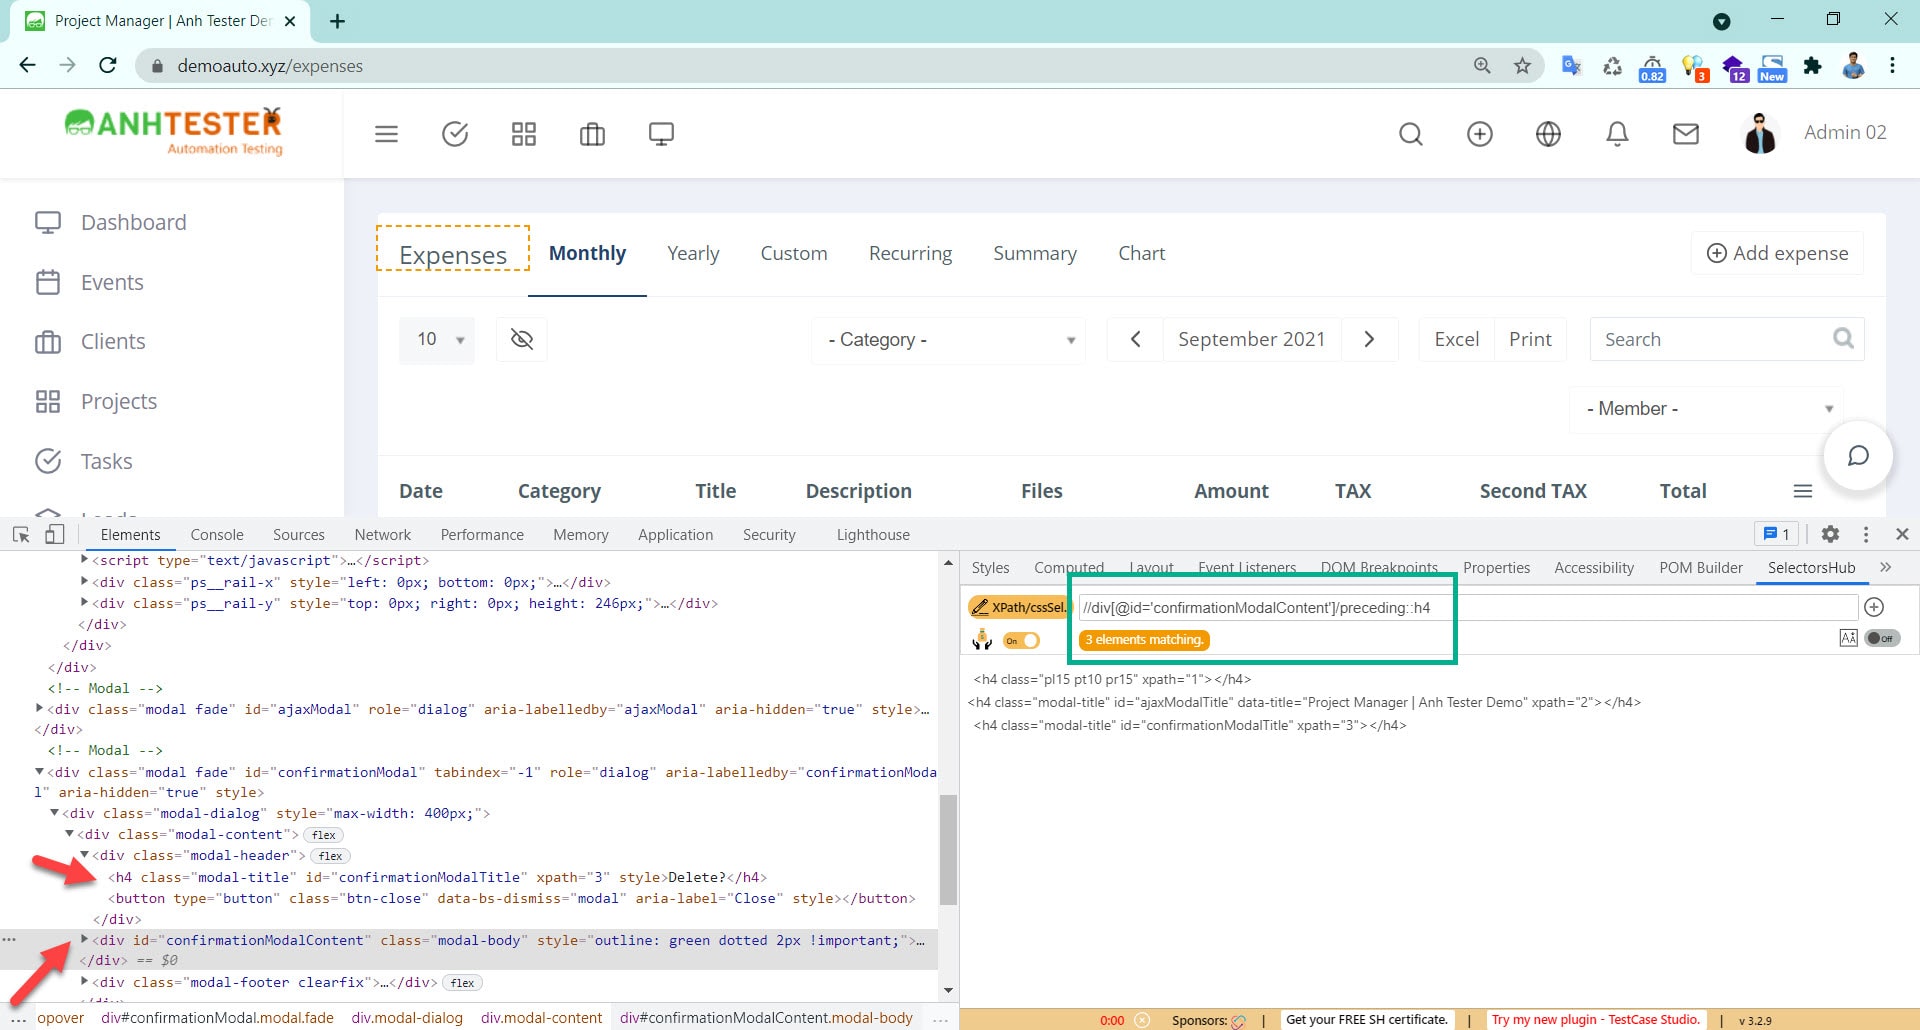Click the SelectorsHub donate hands icon
The image size is (1920, 1030).
(982, 639)
